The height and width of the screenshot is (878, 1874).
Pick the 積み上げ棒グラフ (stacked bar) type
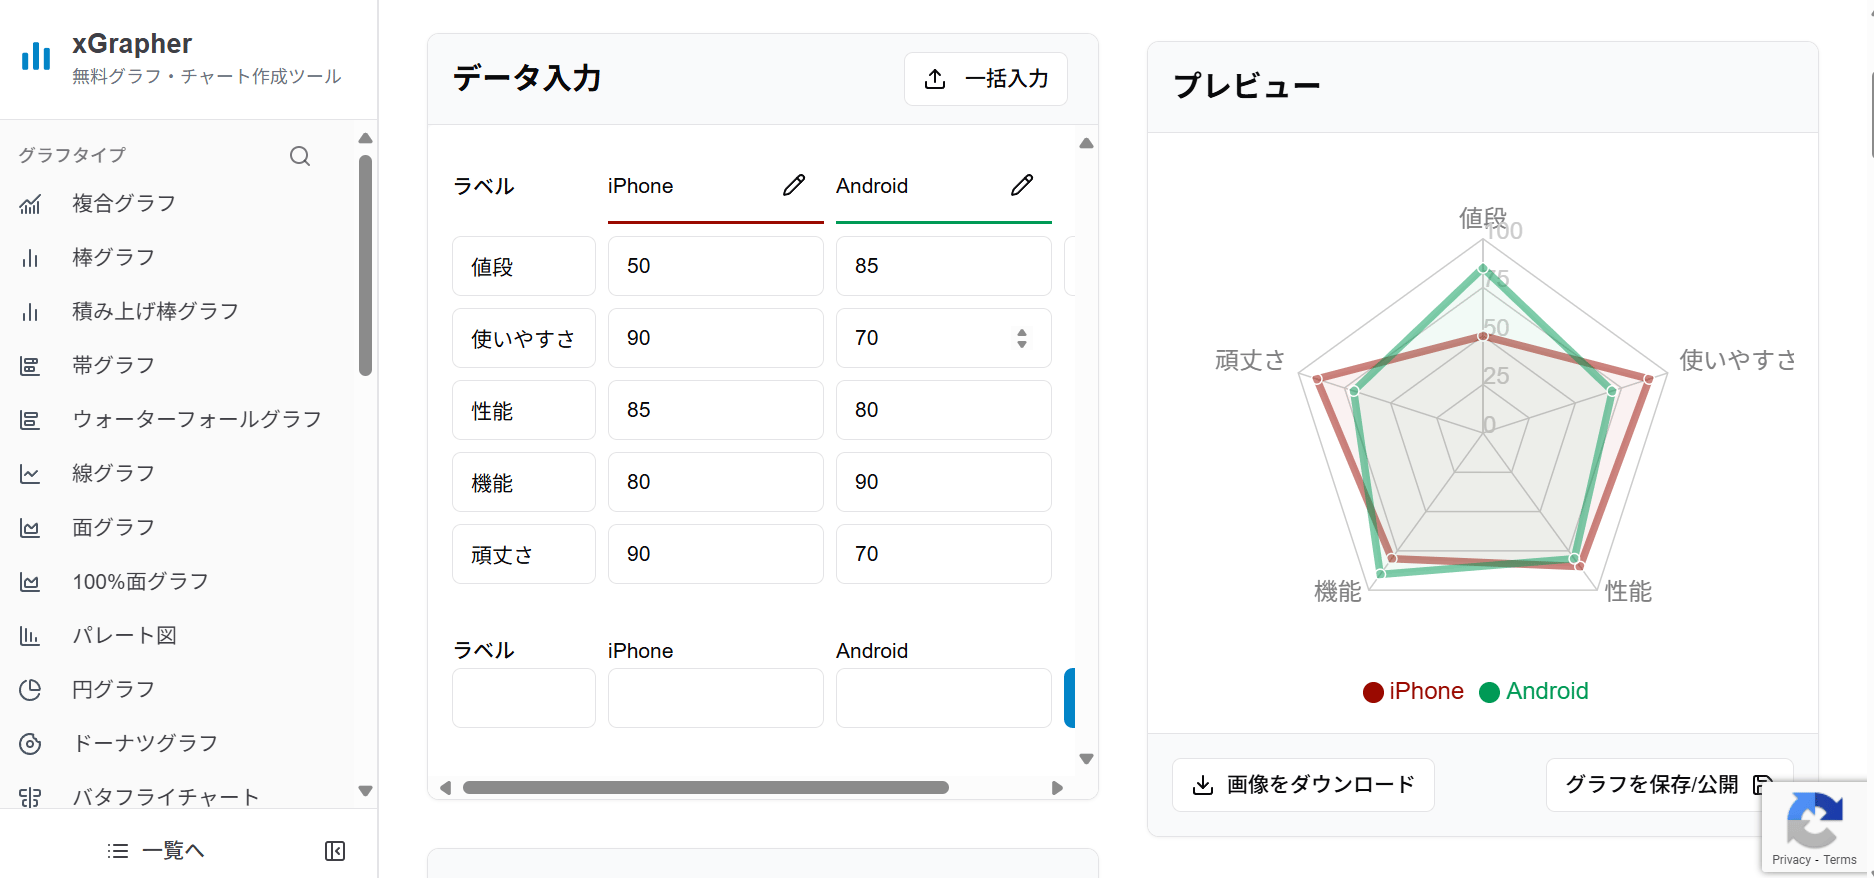point(154,311)
